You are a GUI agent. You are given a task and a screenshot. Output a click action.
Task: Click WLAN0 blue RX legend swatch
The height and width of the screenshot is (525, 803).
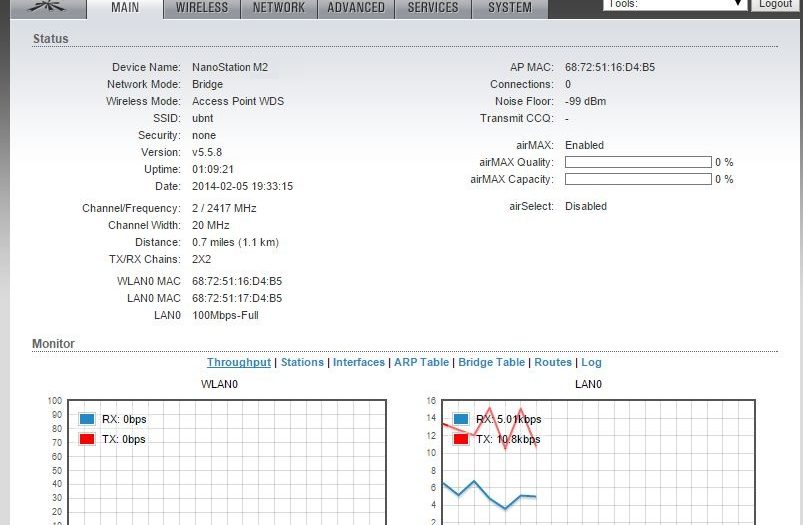[x=87, y=419]
